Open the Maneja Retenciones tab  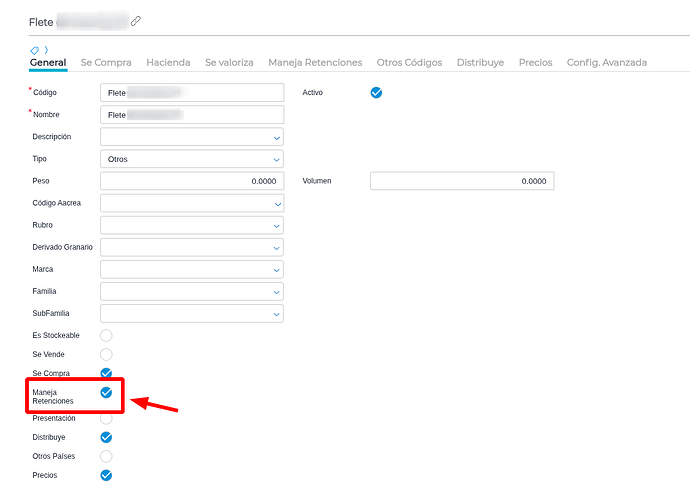pyautogui.click(x=315, y=62)
